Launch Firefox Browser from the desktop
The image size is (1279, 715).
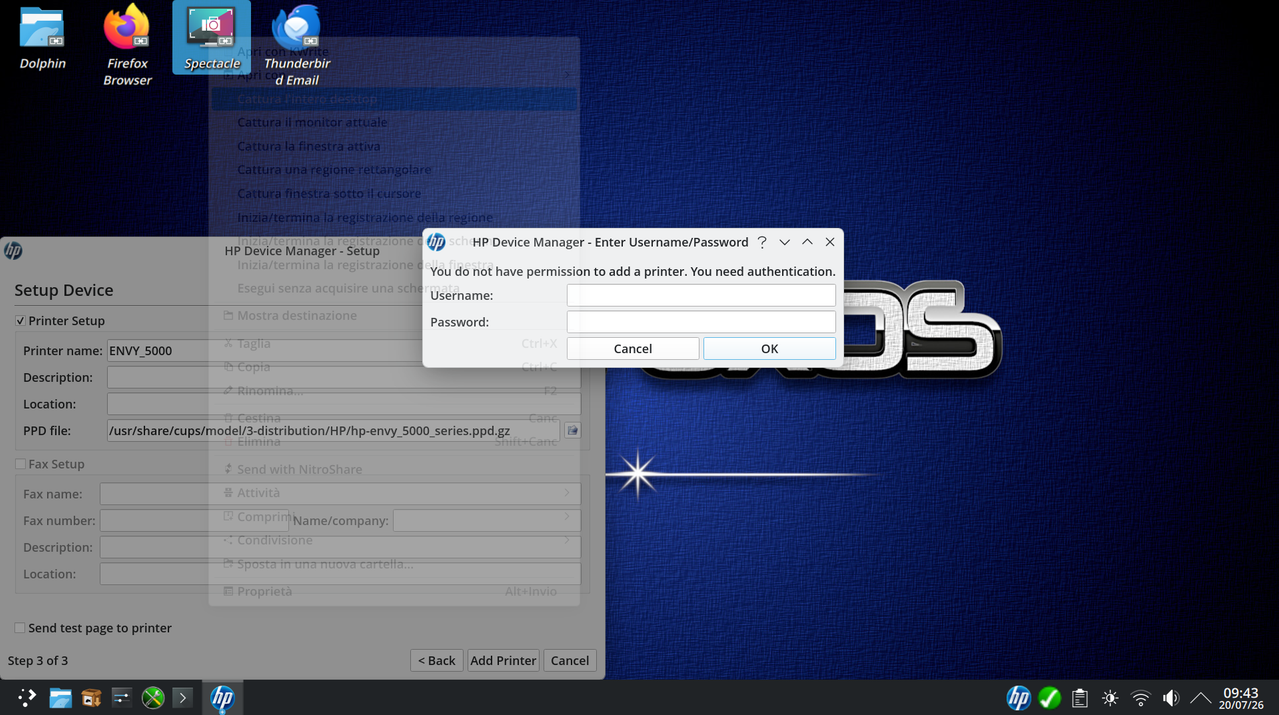[x=127, y=45]
